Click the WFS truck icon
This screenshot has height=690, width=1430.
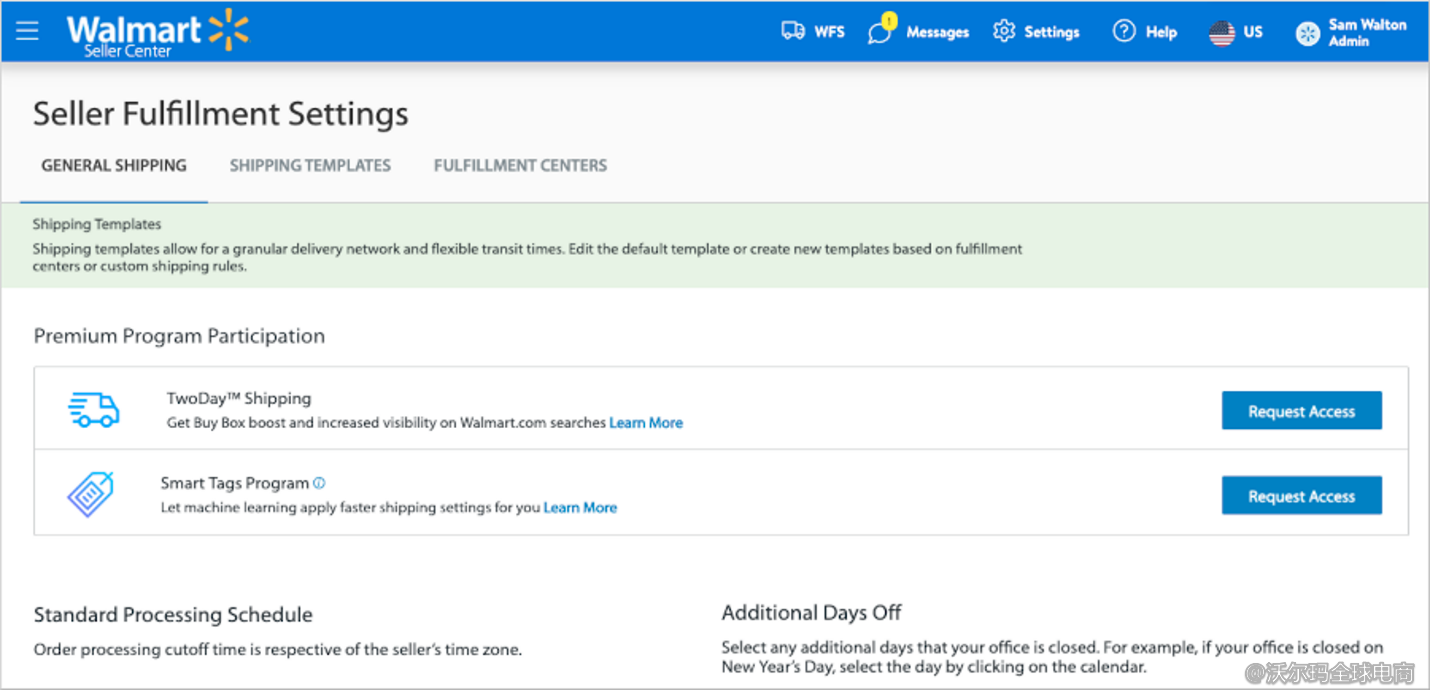pos(793,31)
